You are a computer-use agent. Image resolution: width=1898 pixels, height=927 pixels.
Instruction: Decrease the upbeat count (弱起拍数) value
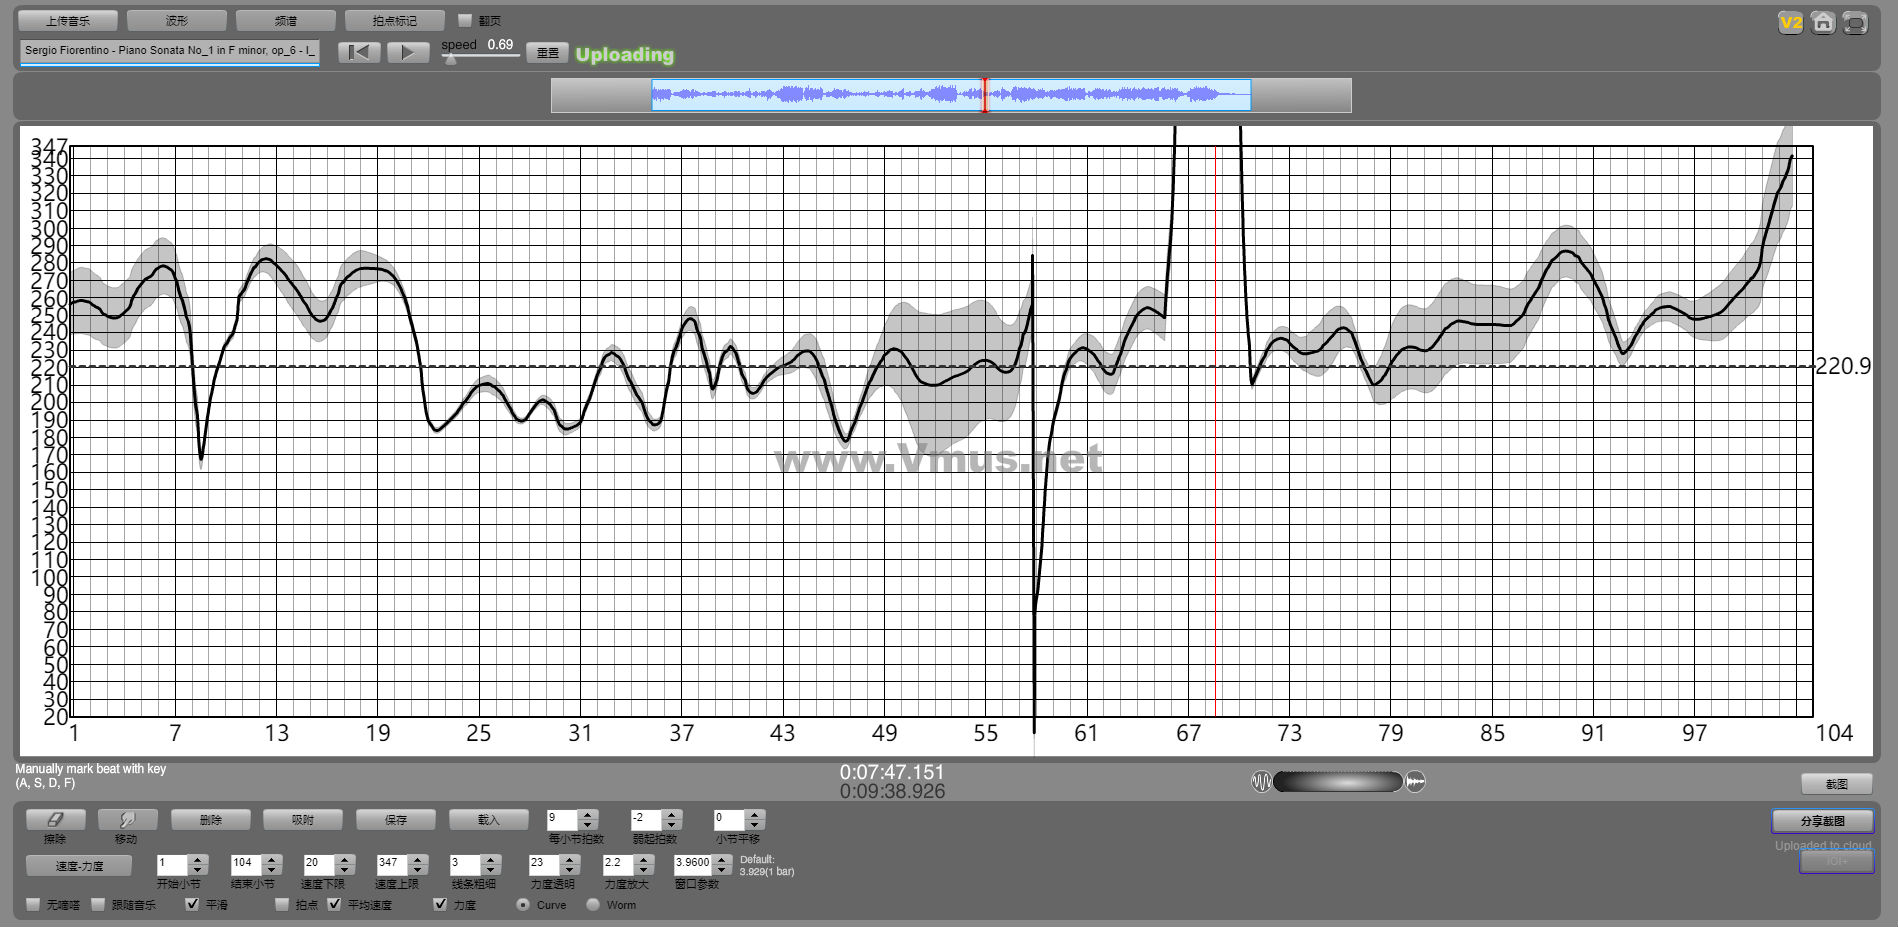coord(671,824)
